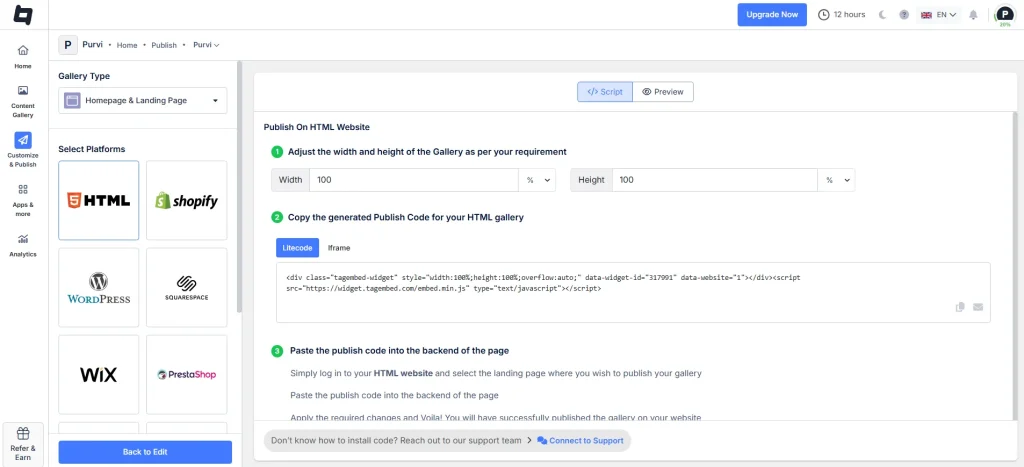
Task: Select the WordPress platform card
Action: [x=99, y=287]
